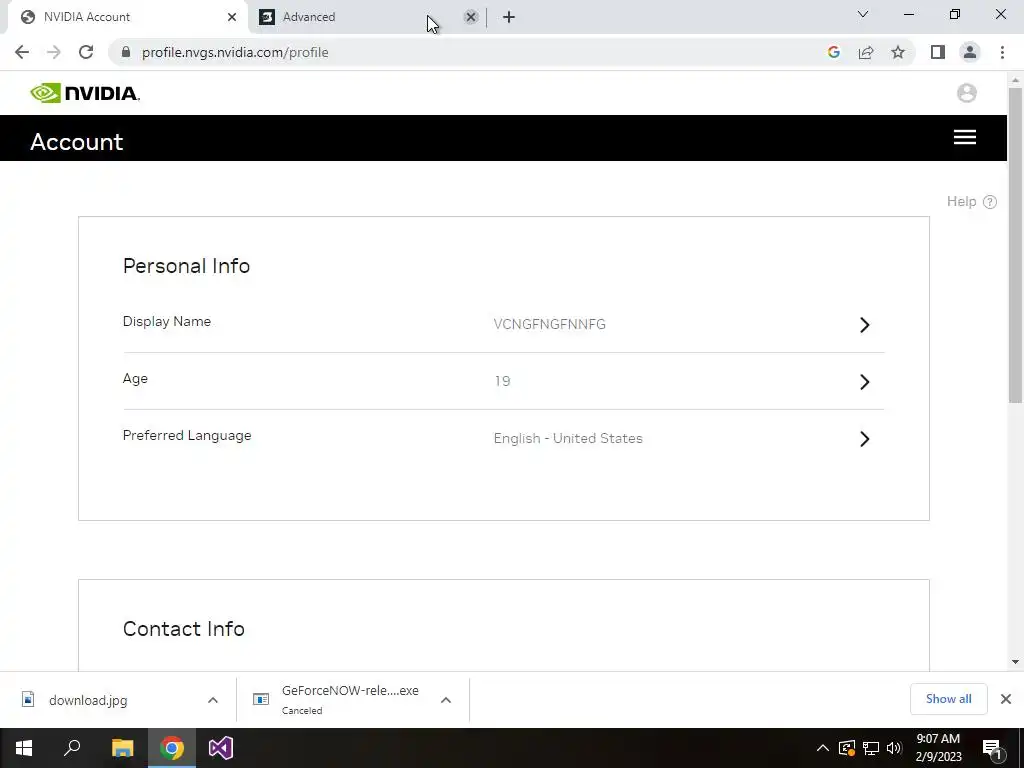Open the Chrome side panel
Image resolution: width=1024 pixels, height=768 pixels.
[x=938, y=52]
